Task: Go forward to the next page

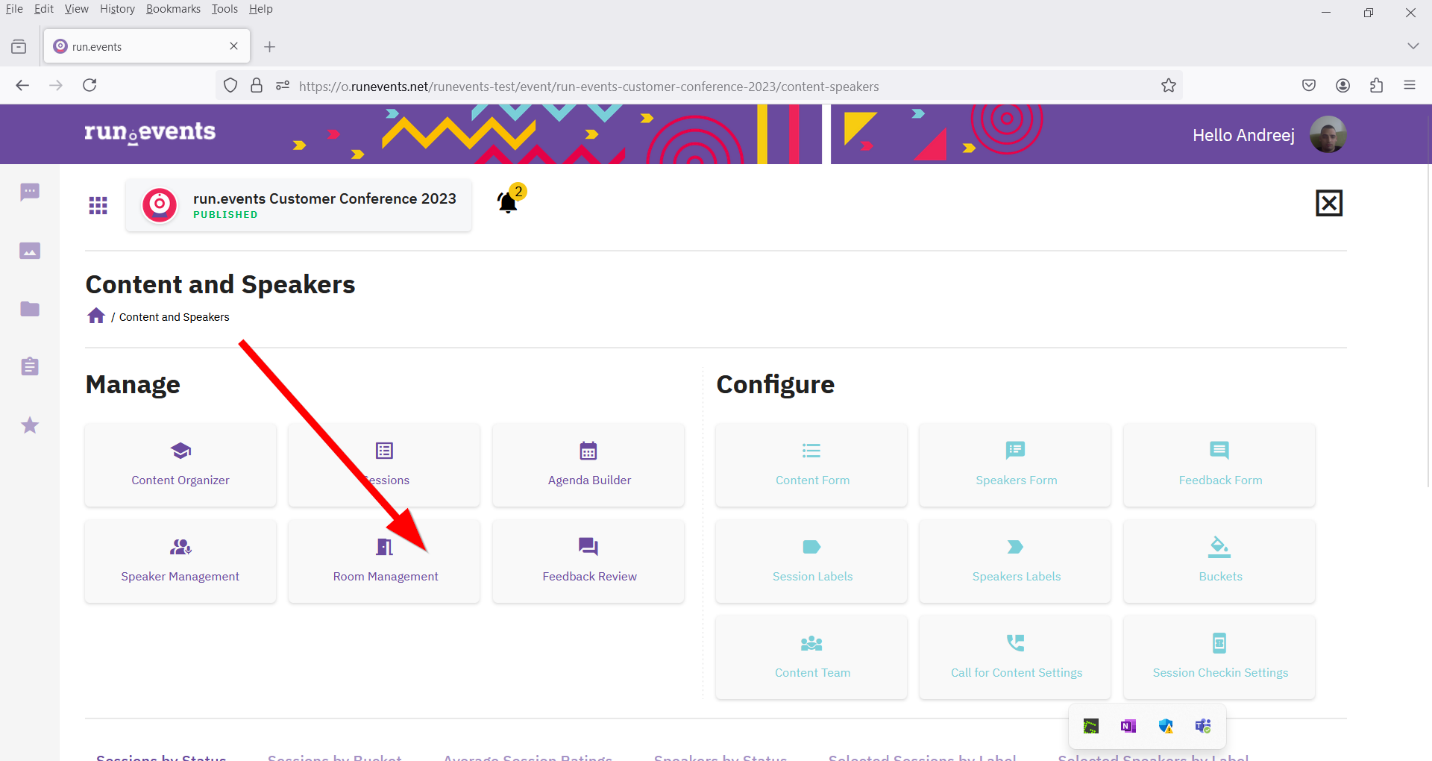Action: 56,86
